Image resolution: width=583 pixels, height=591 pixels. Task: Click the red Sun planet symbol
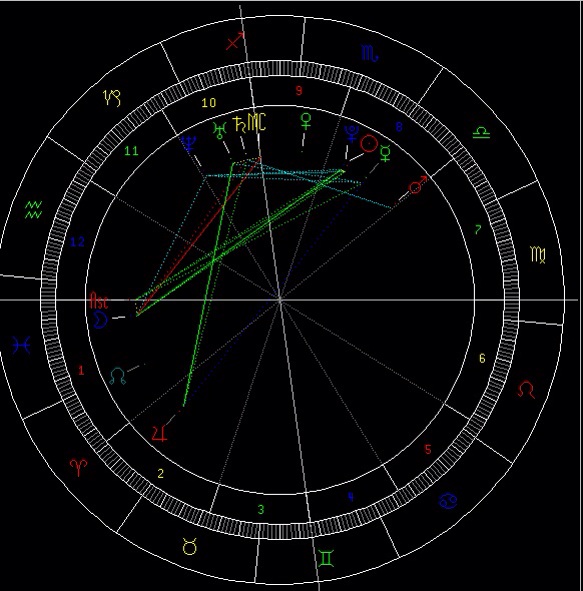click(x=369, y=144)
